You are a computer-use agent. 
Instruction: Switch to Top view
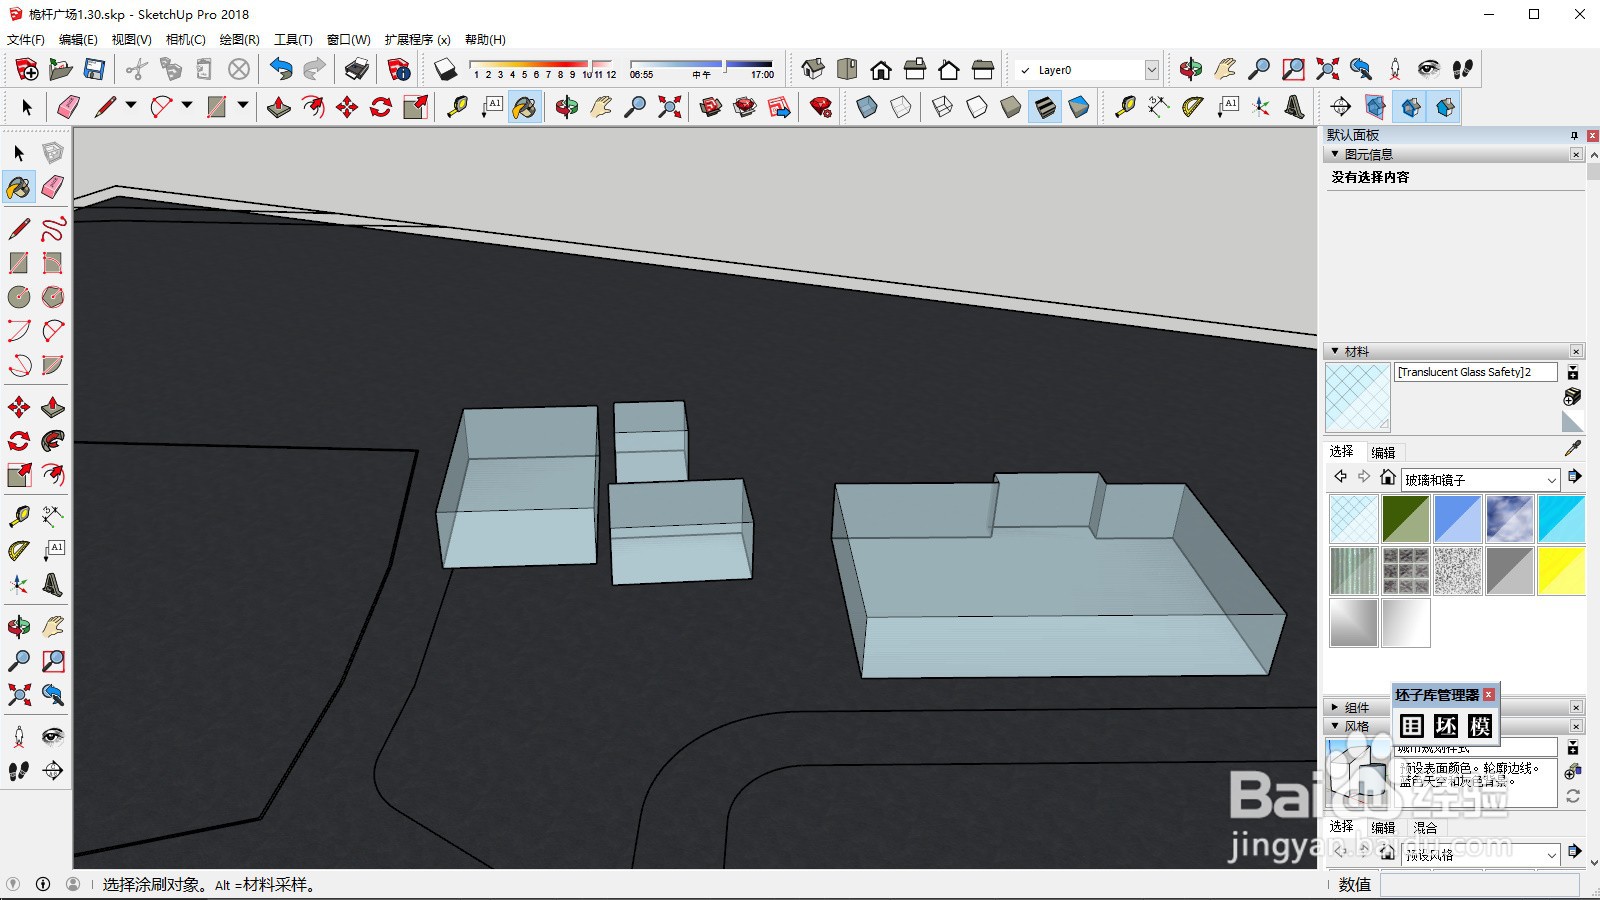(x=847, y=69)
